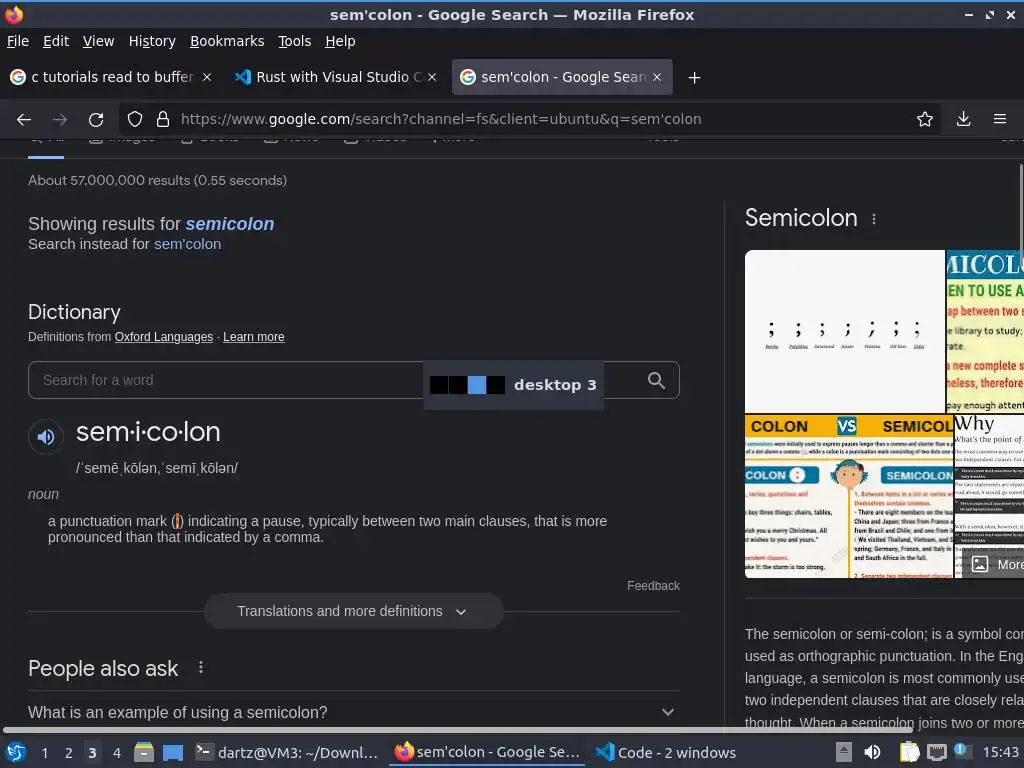1024x768 pixels.
Task: Go back with the browser back arrow
Action: (24, 120)
